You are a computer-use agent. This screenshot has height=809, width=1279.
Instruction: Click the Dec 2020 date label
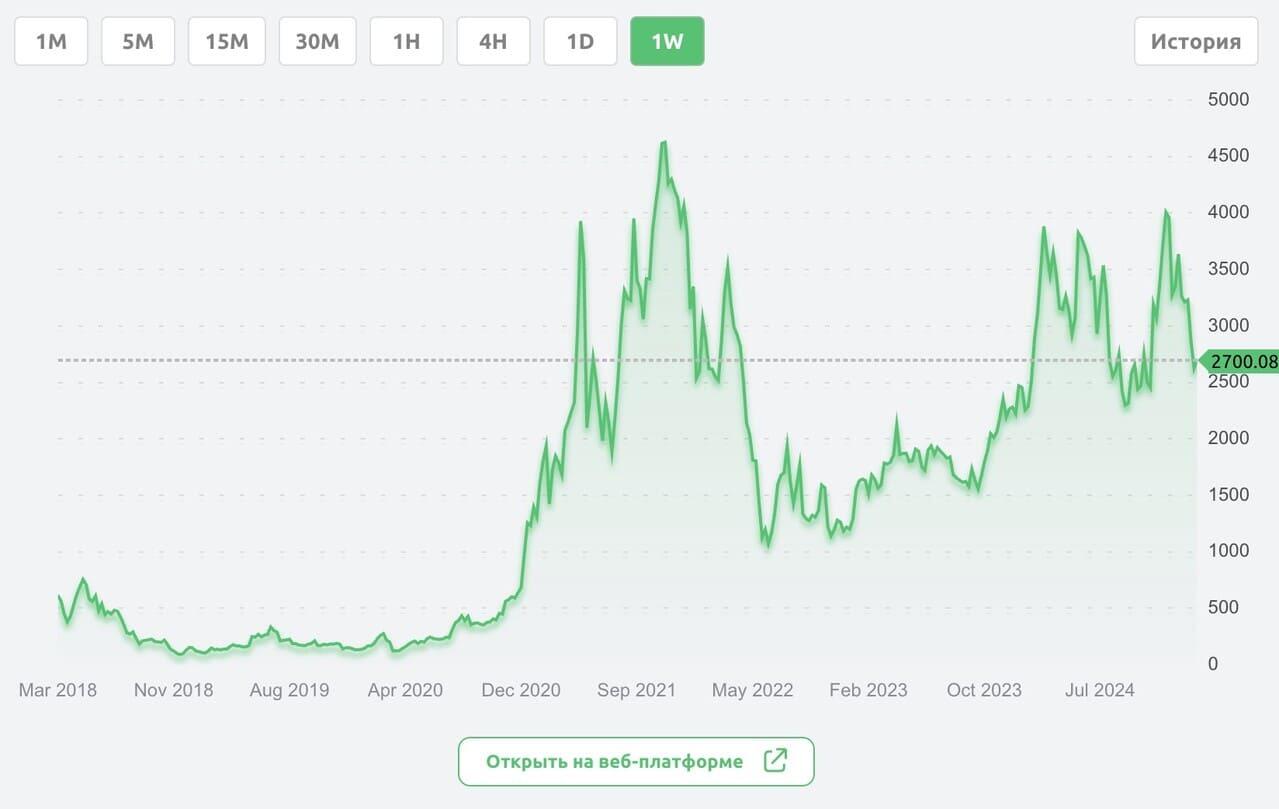pyautogui.click(x=520, y=690)
